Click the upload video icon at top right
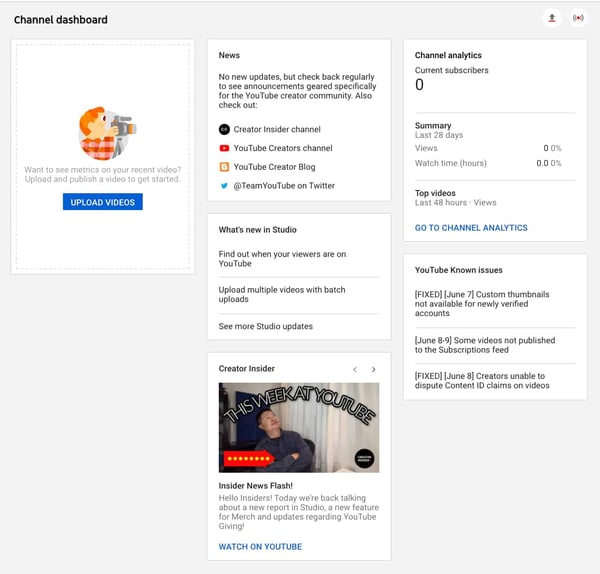The image size is (600, 574). (x=551, y=18)
